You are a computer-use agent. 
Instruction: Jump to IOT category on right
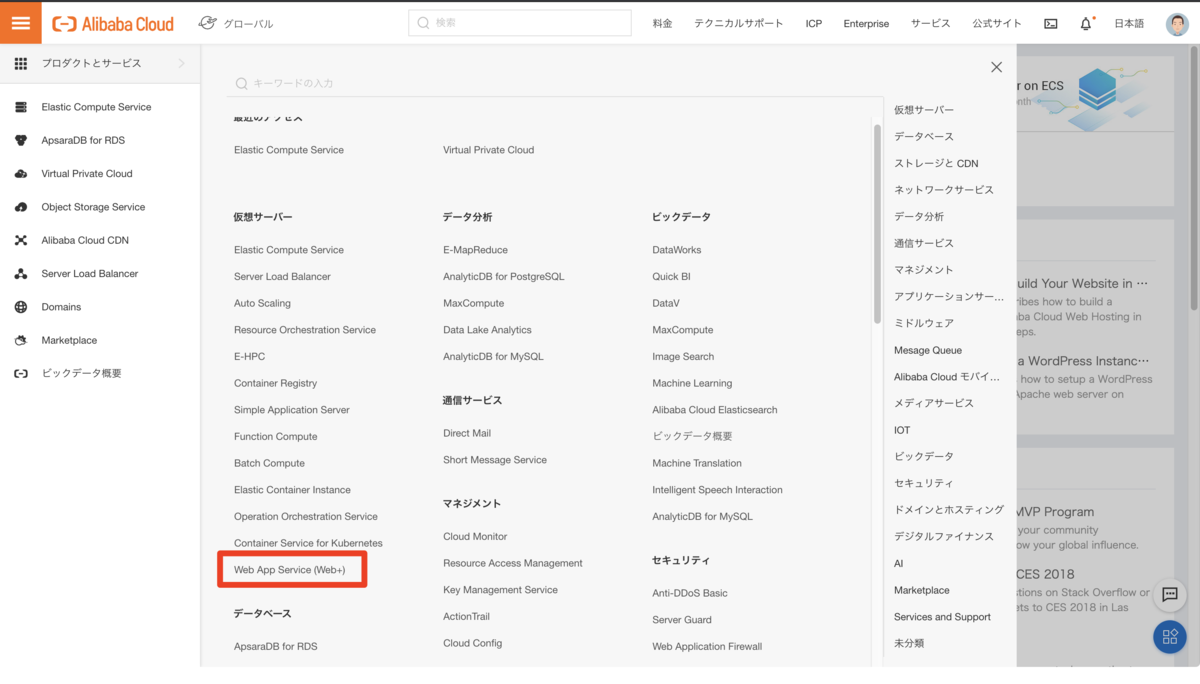tap(902, 430)
